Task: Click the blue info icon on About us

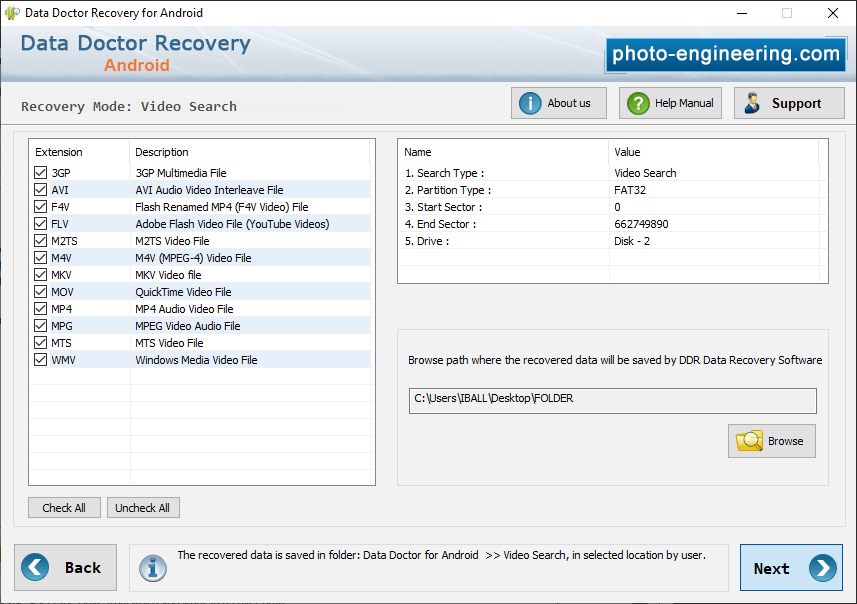Action: click(530, 103)
